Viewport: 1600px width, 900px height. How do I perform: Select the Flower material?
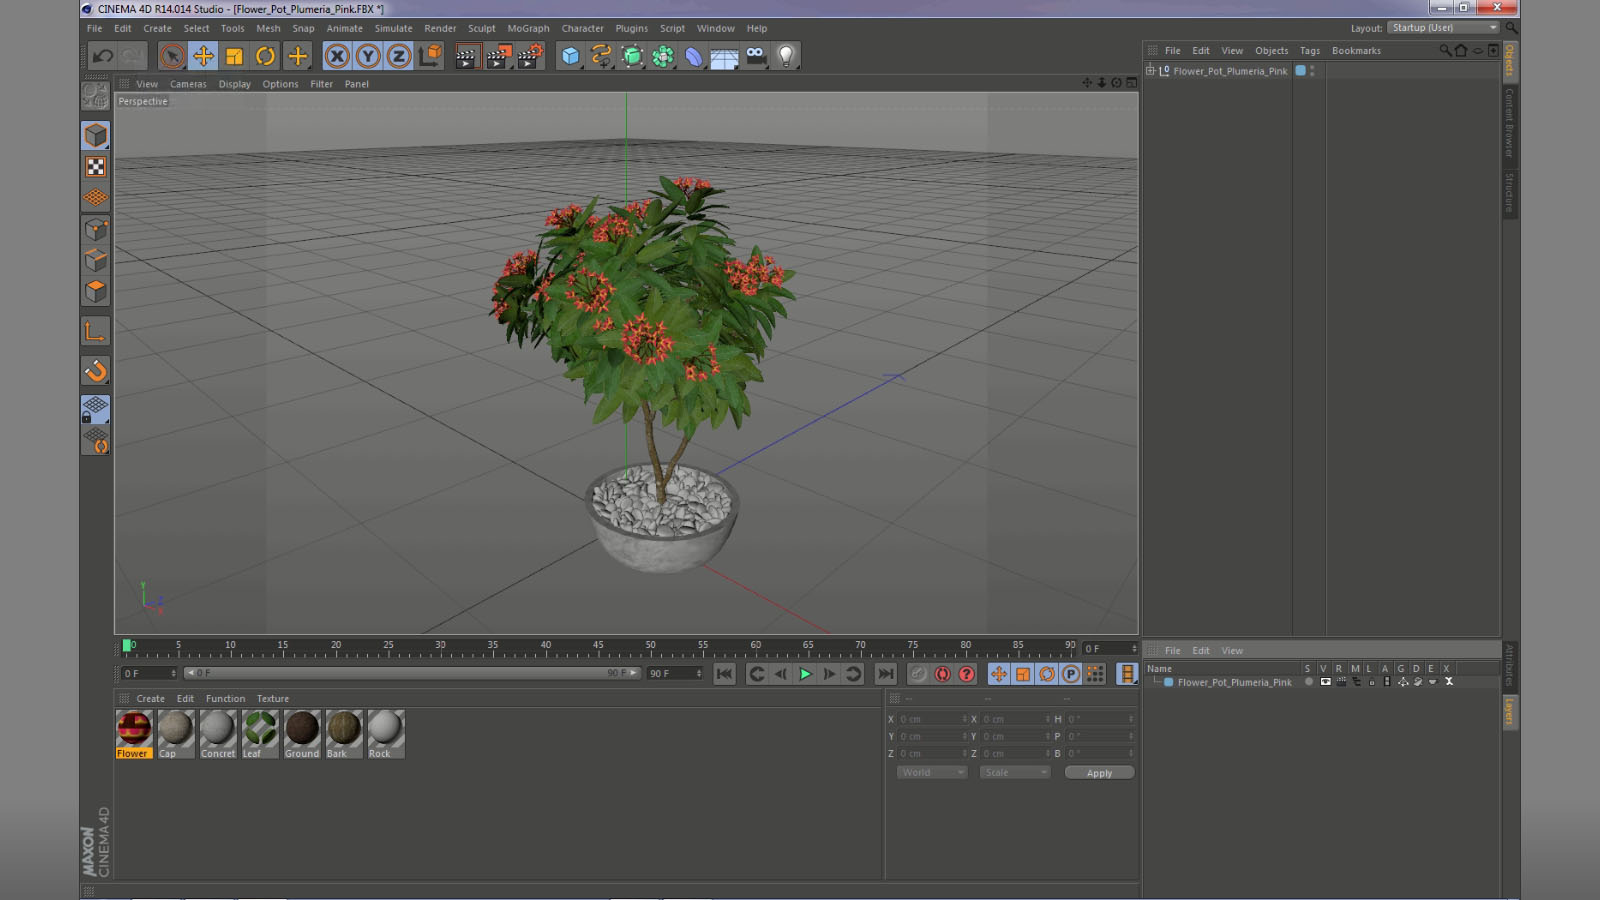(x=134, y=734)
